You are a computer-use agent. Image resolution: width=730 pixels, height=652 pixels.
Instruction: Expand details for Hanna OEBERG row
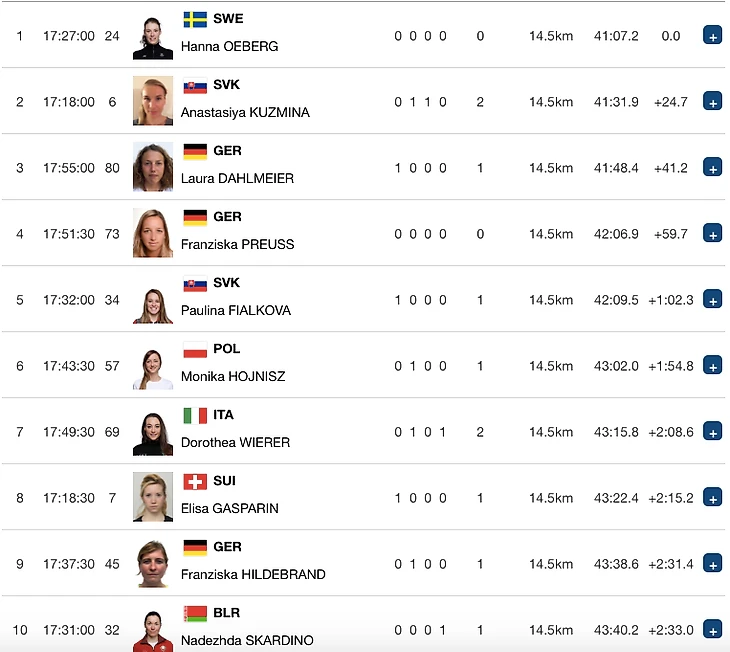tap(712, 35)
